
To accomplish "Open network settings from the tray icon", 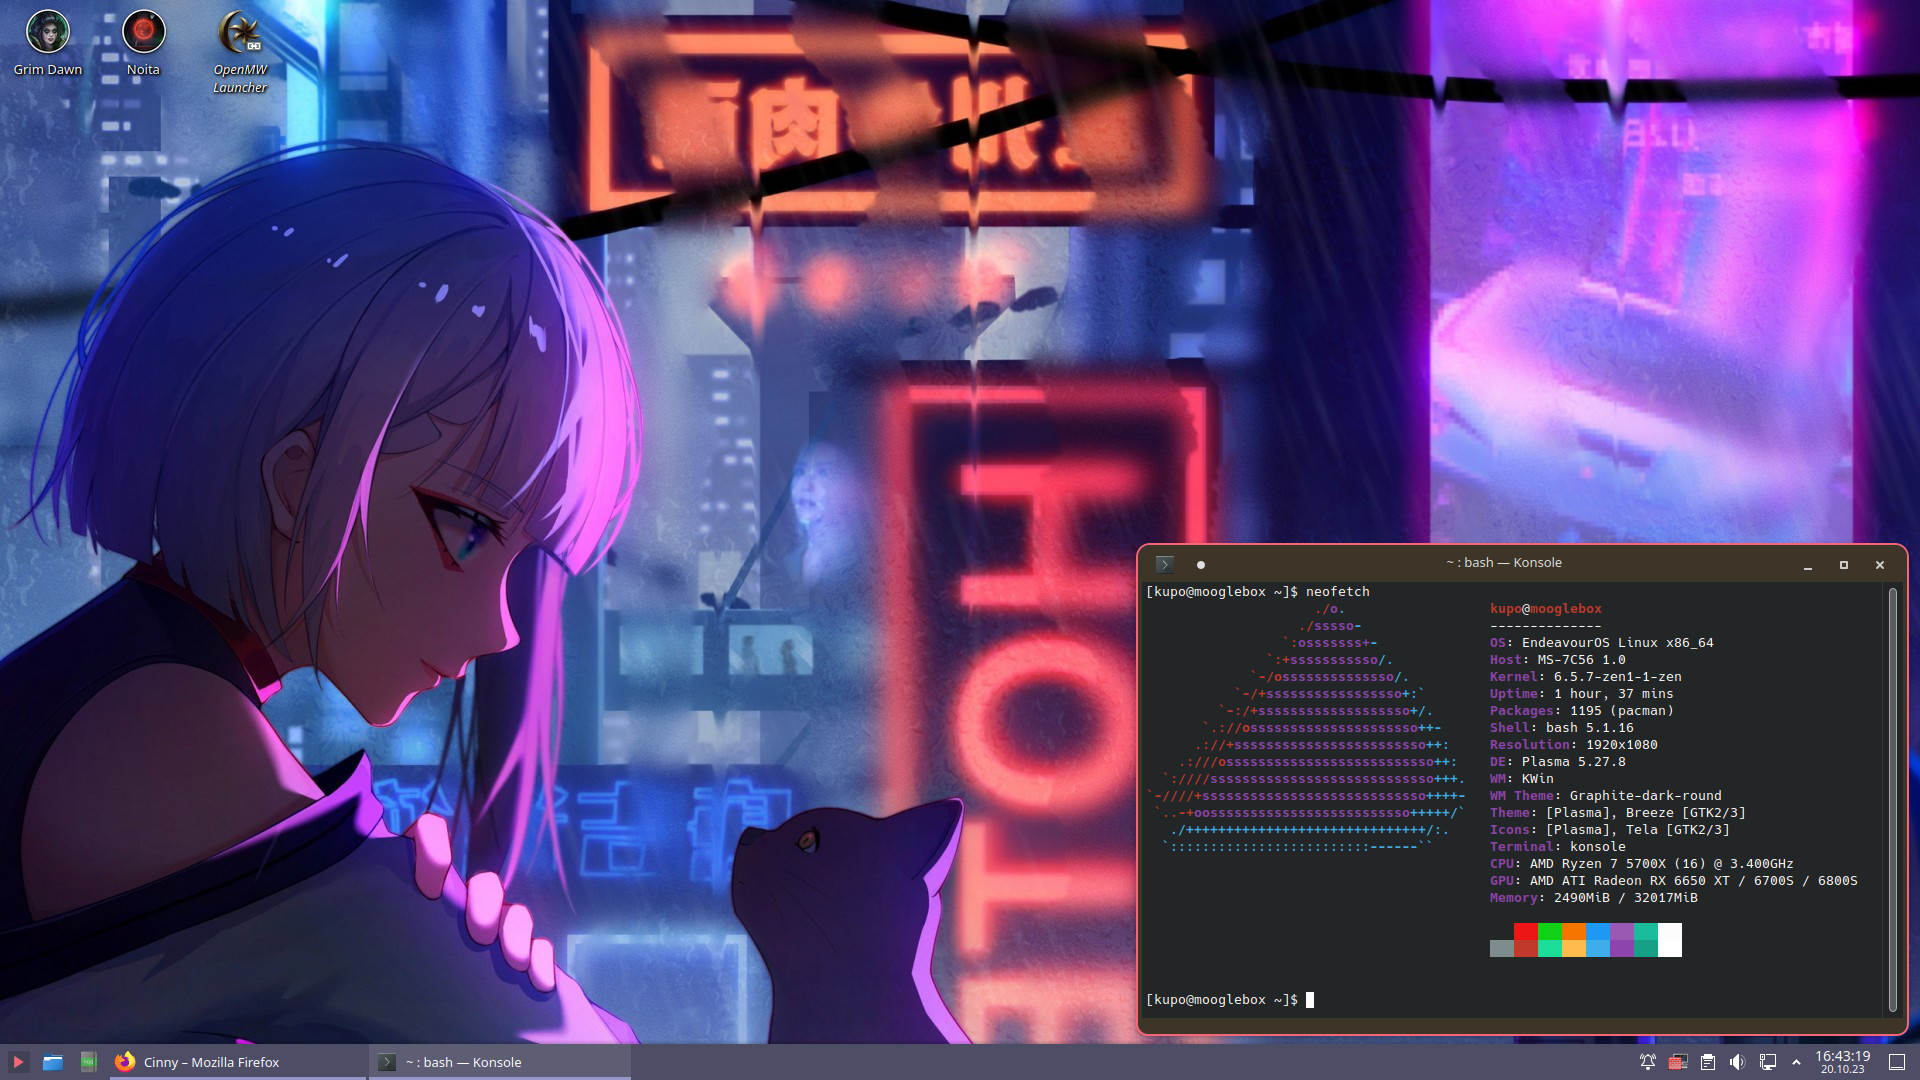I will 1769,1062.
